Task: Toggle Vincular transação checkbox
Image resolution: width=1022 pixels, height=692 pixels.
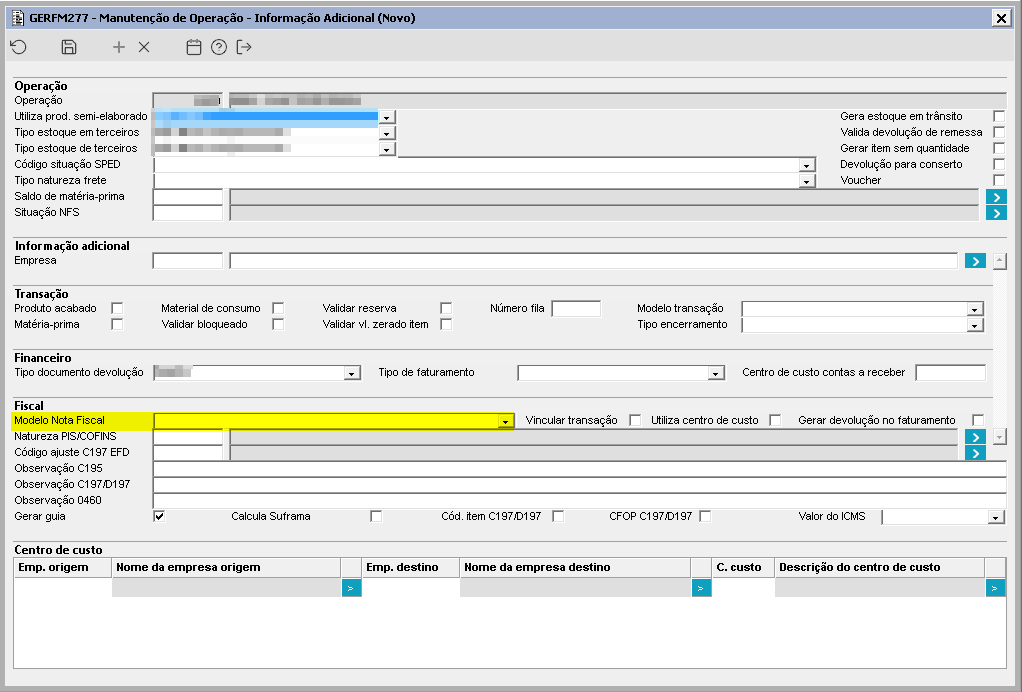Action: click(x=635, y=420)
